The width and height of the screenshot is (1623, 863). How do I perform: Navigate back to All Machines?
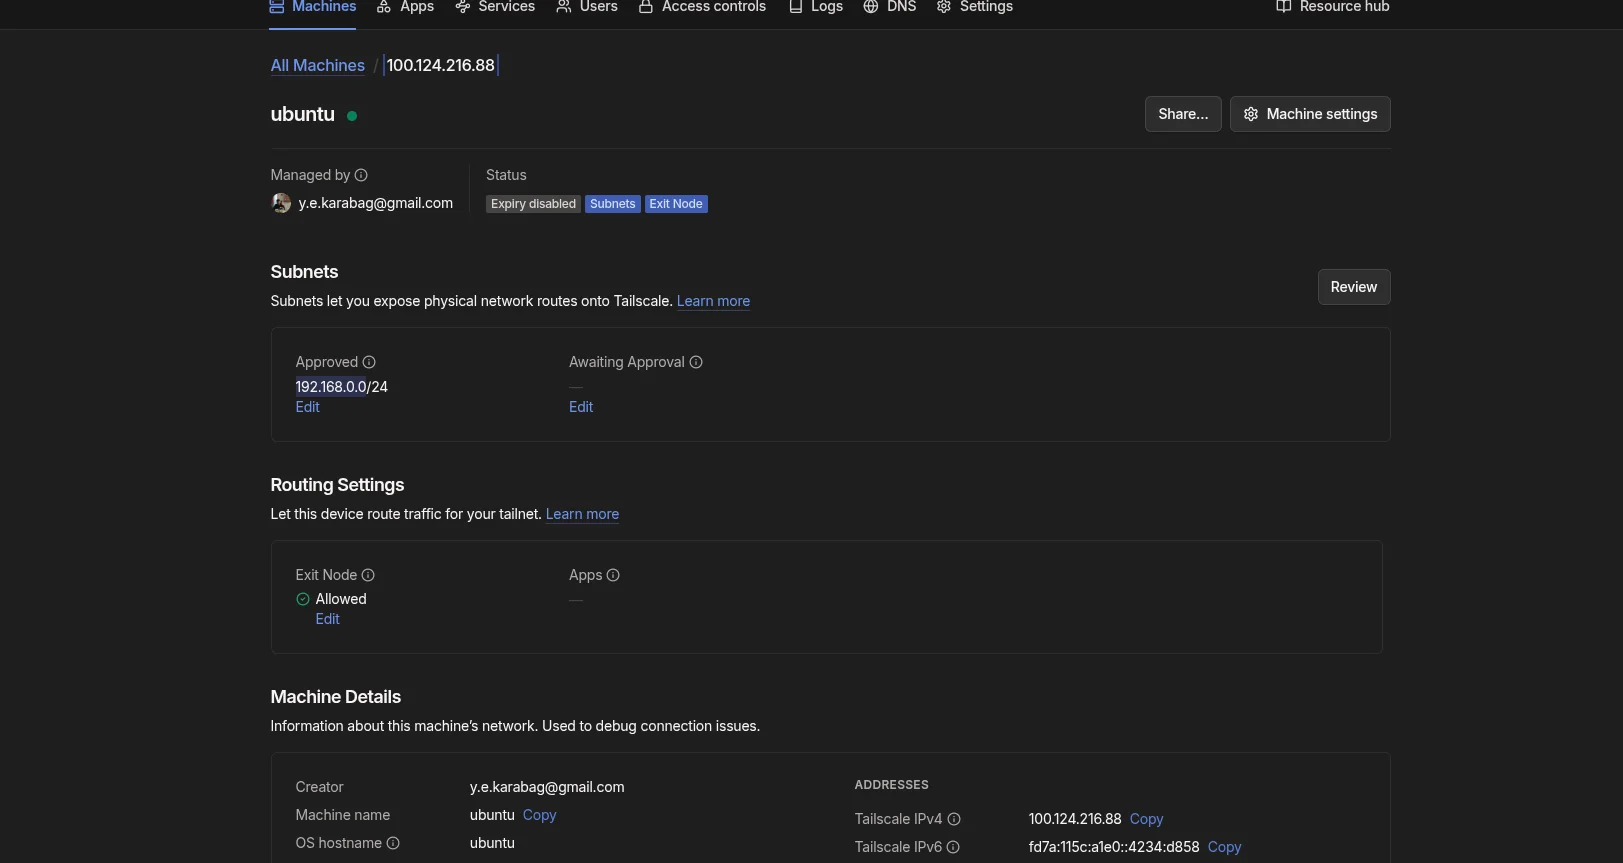(318, 65)
